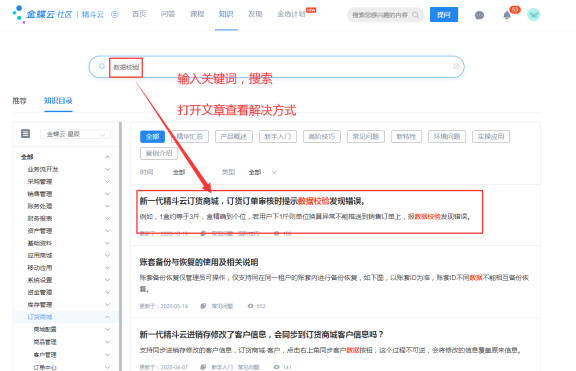Viewport: 576px width, 371px height.
Task: Filter by 常见问题 category
Action: pos(366,137)
